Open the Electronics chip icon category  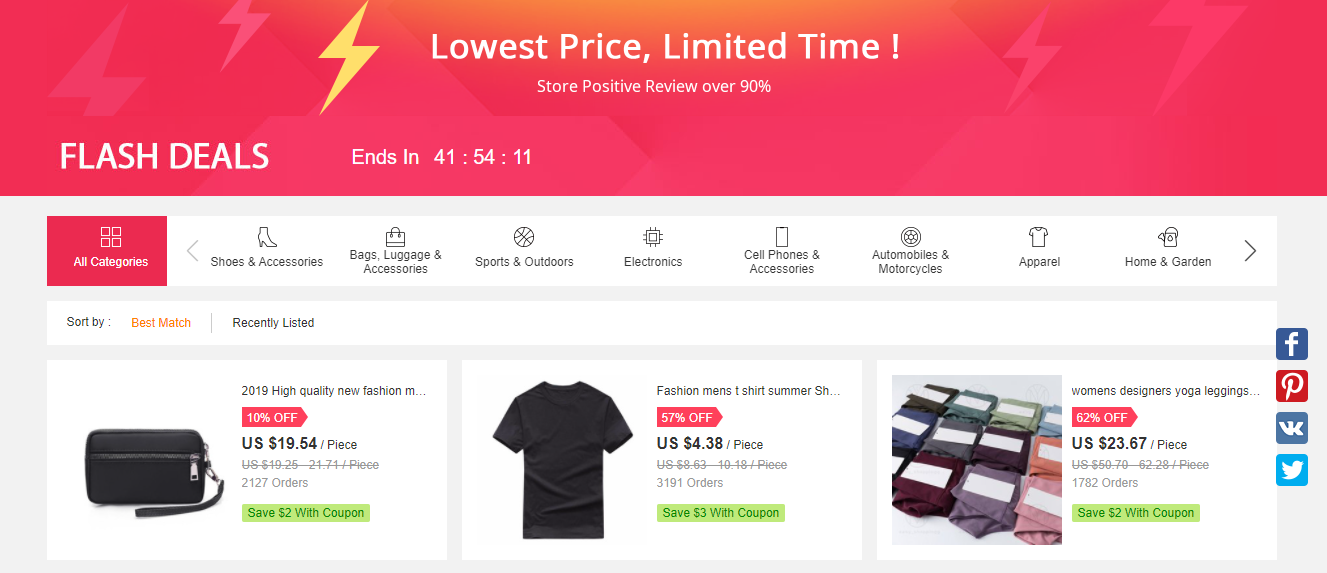pos(653,237)
